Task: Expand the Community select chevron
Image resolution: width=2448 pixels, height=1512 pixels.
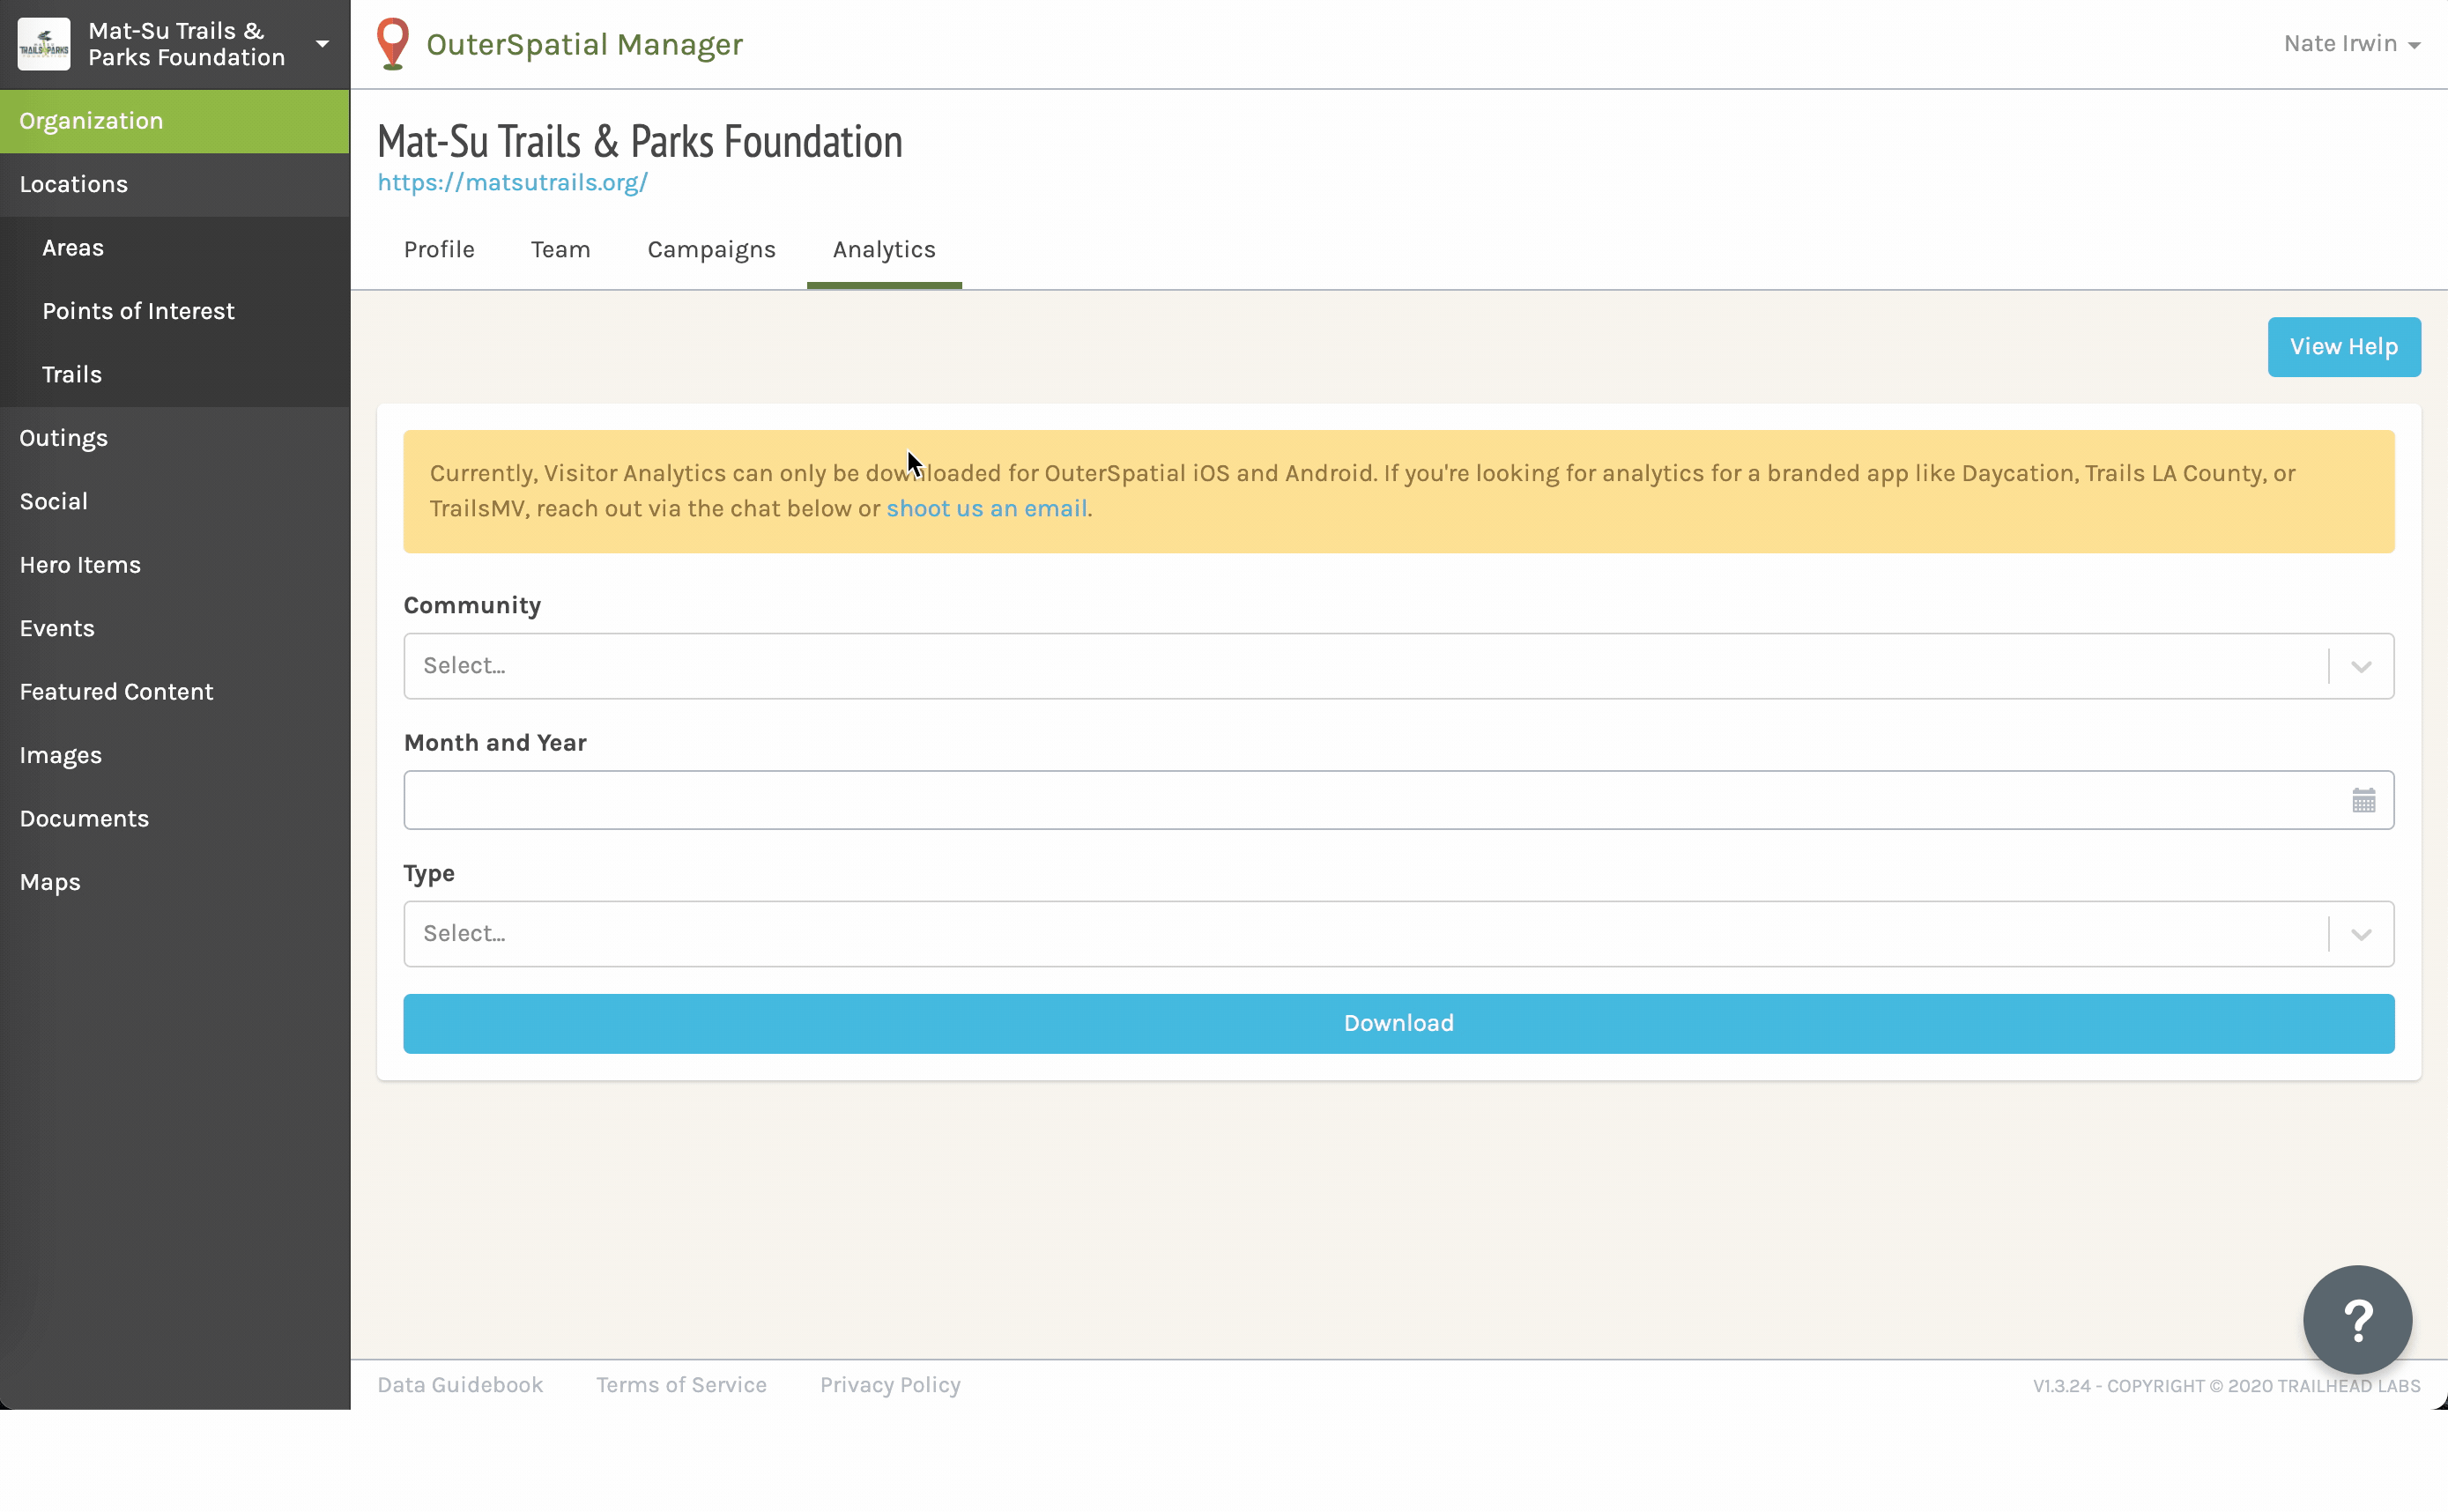Action: pyautogui.click(x=2361, y=666)
